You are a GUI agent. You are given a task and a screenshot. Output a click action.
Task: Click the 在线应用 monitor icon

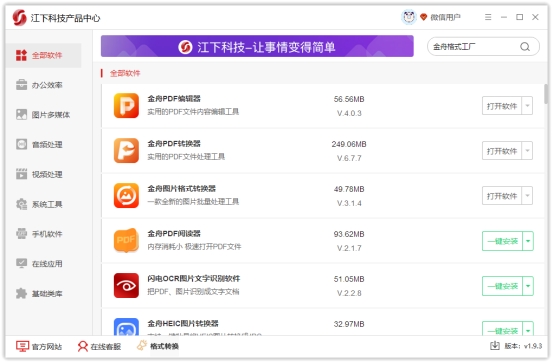click(21, 263)
